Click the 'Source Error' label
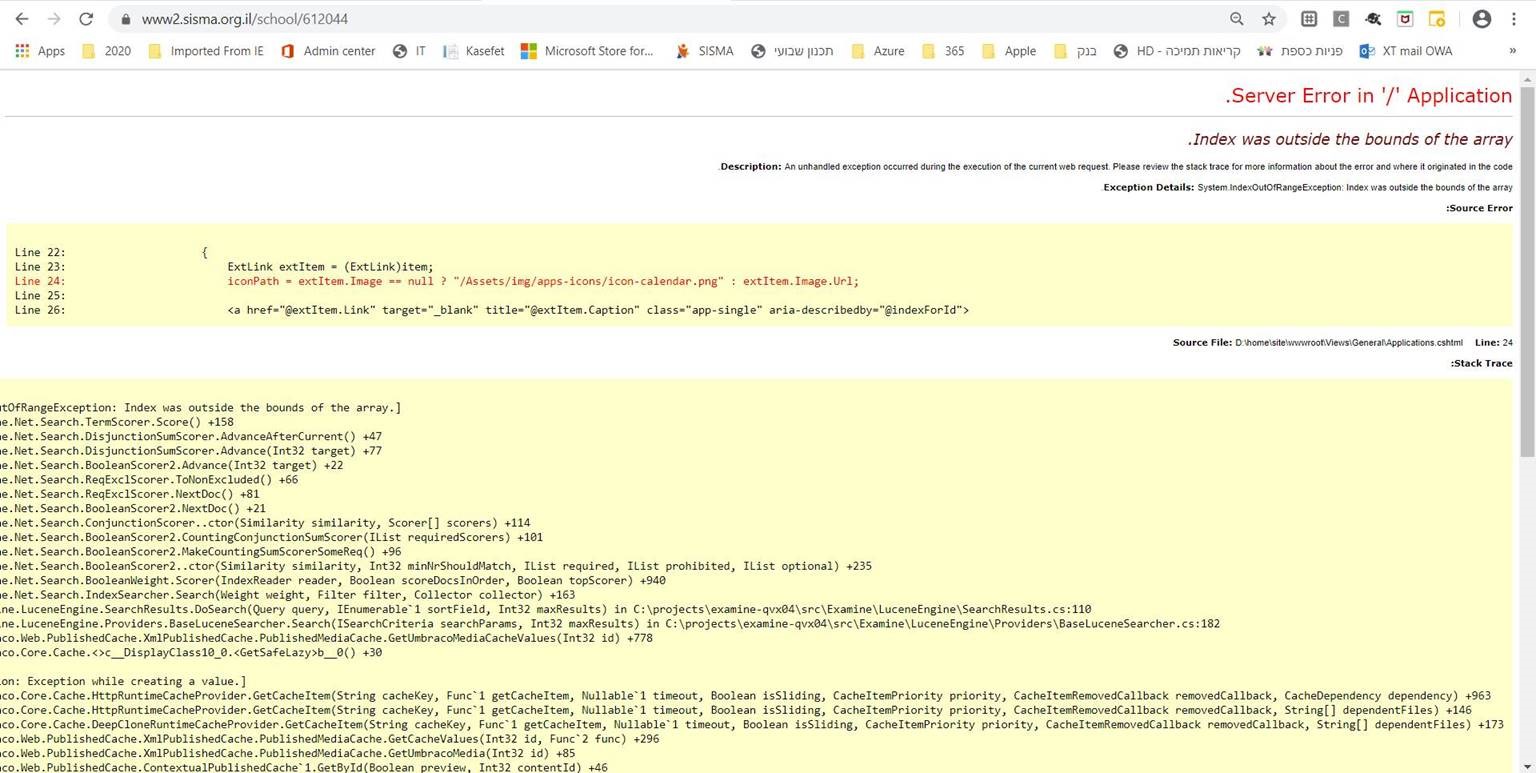This screenshot has height=773, width=1536. tap(1479, 208)
